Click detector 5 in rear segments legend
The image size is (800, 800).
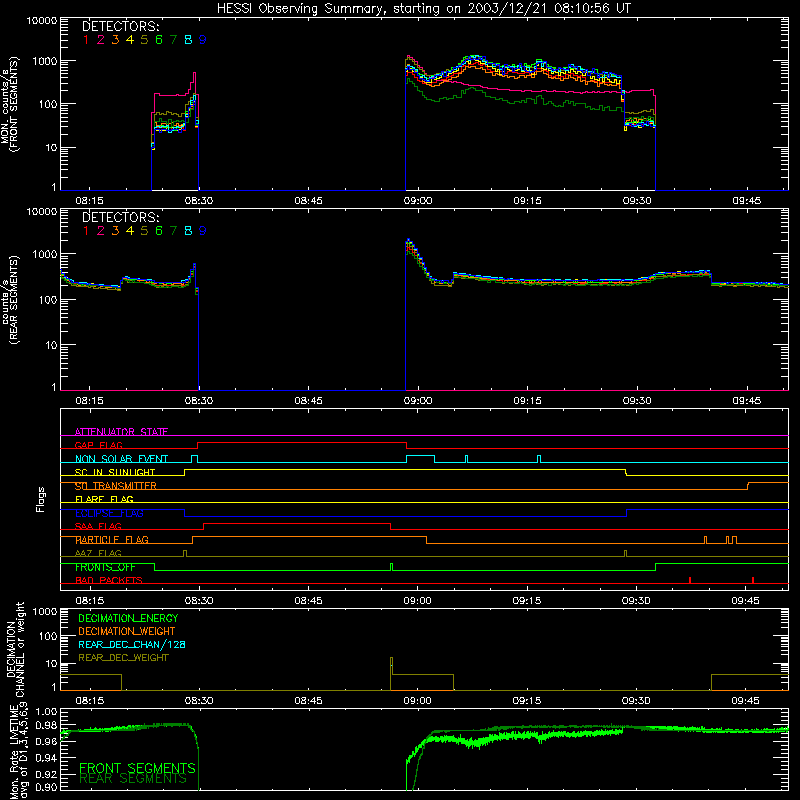pos(144,231)
